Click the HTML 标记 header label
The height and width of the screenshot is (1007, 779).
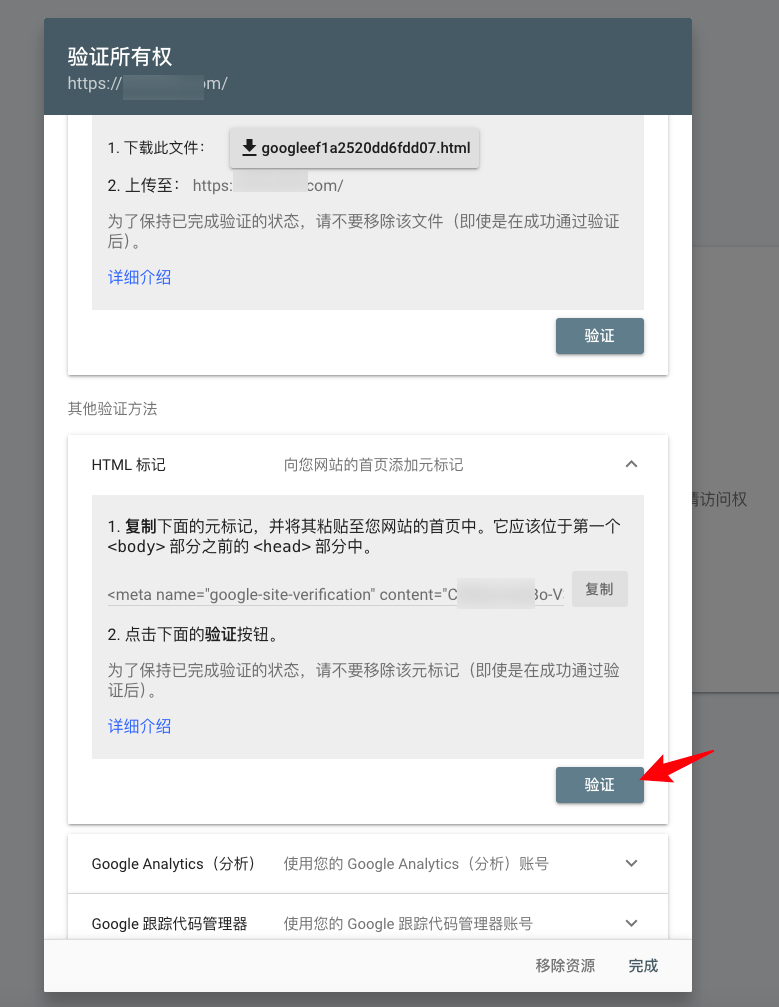128,465
